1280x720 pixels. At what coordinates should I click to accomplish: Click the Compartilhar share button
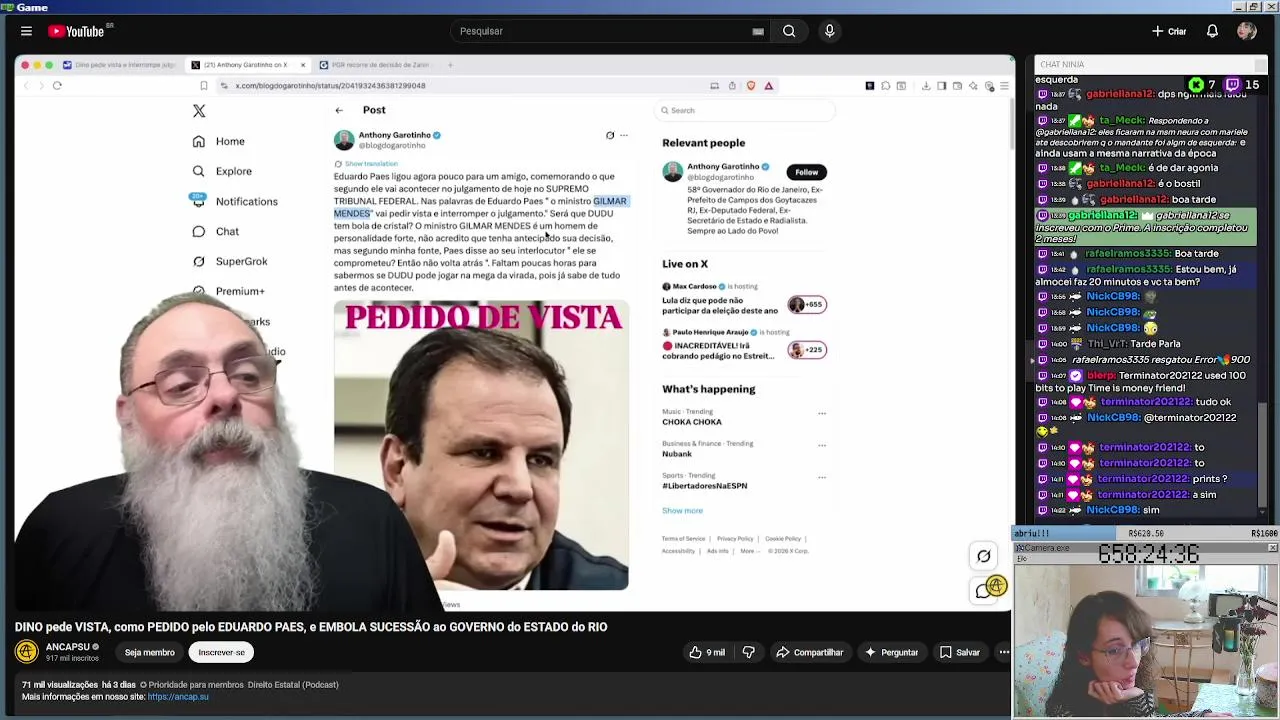click(809, 652)
